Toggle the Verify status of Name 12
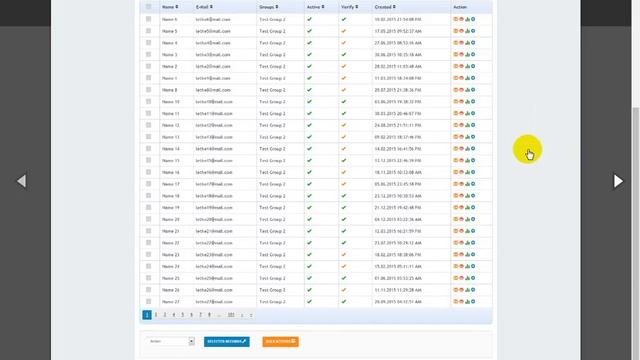 coord(344,125)
